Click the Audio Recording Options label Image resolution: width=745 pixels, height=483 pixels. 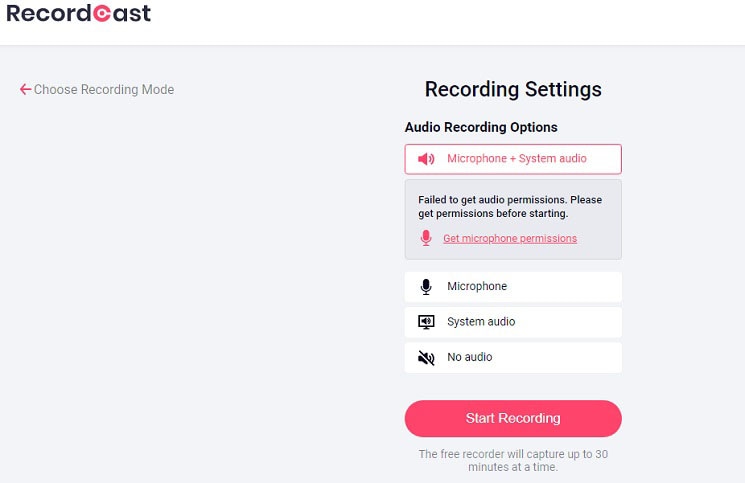[x=481, y=127]
